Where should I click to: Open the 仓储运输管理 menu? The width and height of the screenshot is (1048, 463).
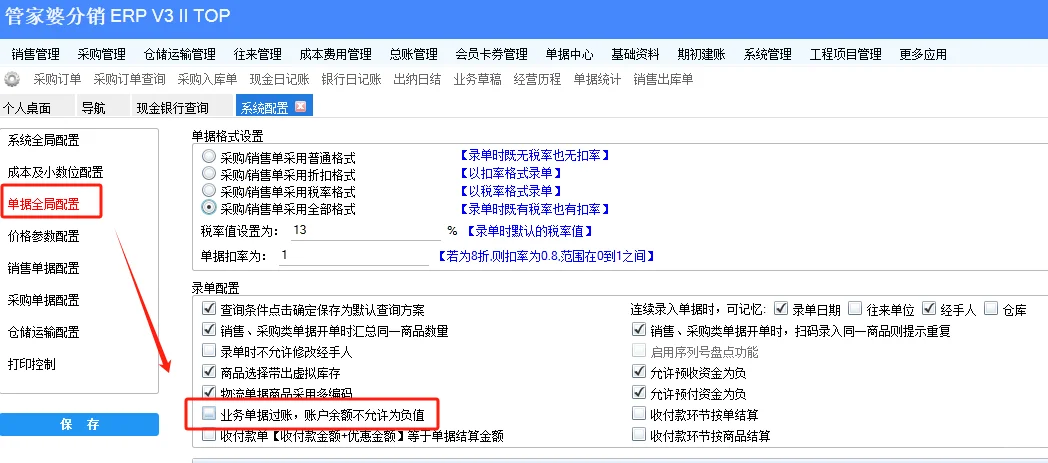(x=180, y=55)
